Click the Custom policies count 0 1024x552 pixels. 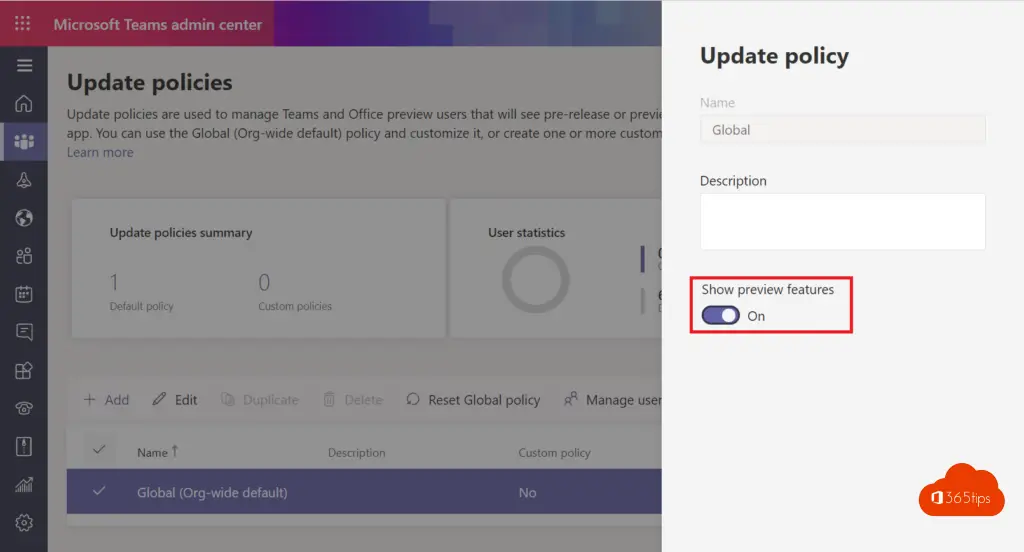(264, 282)
